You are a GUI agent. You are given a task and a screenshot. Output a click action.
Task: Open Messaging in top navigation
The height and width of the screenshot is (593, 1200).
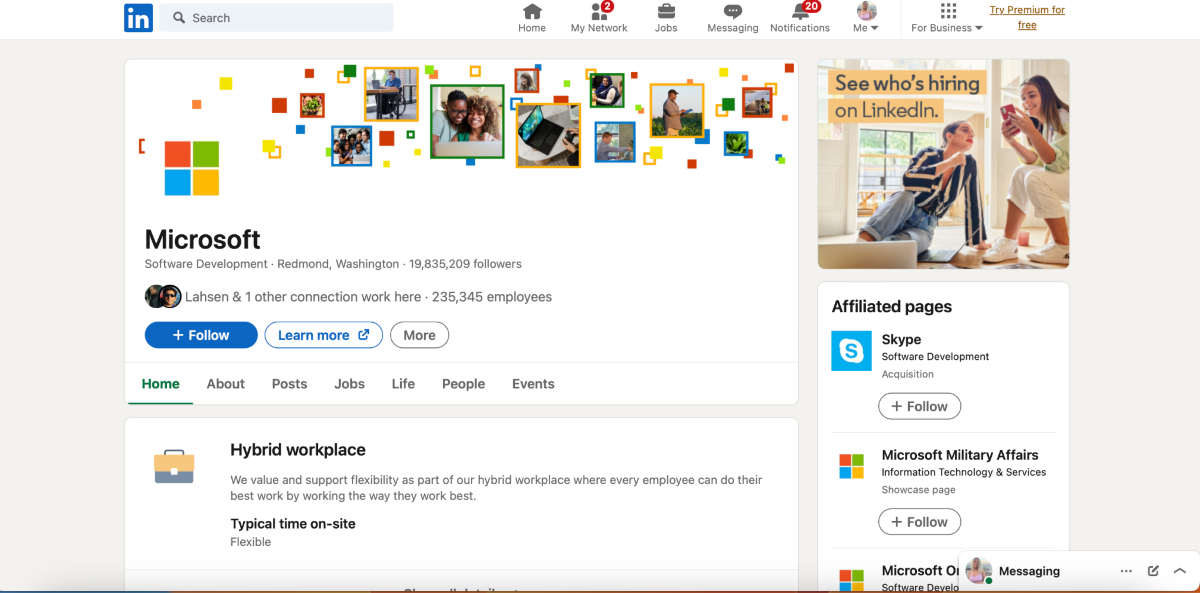click(733, 18)
